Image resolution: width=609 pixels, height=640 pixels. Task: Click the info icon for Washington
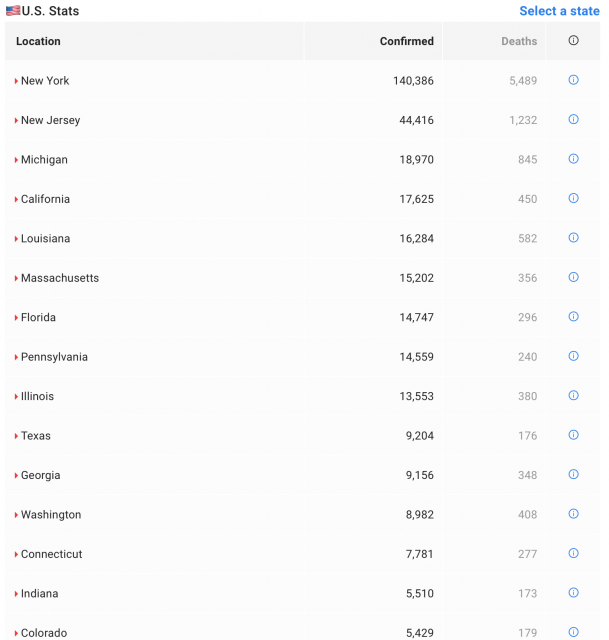point(573,514)
